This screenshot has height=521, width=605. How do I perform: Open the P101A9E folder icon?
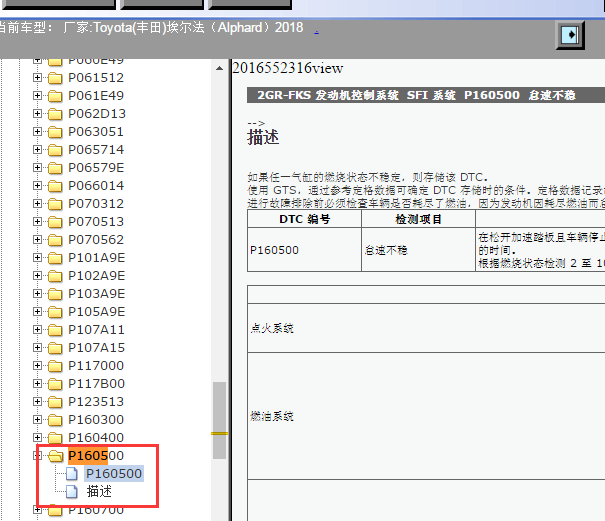55,258
